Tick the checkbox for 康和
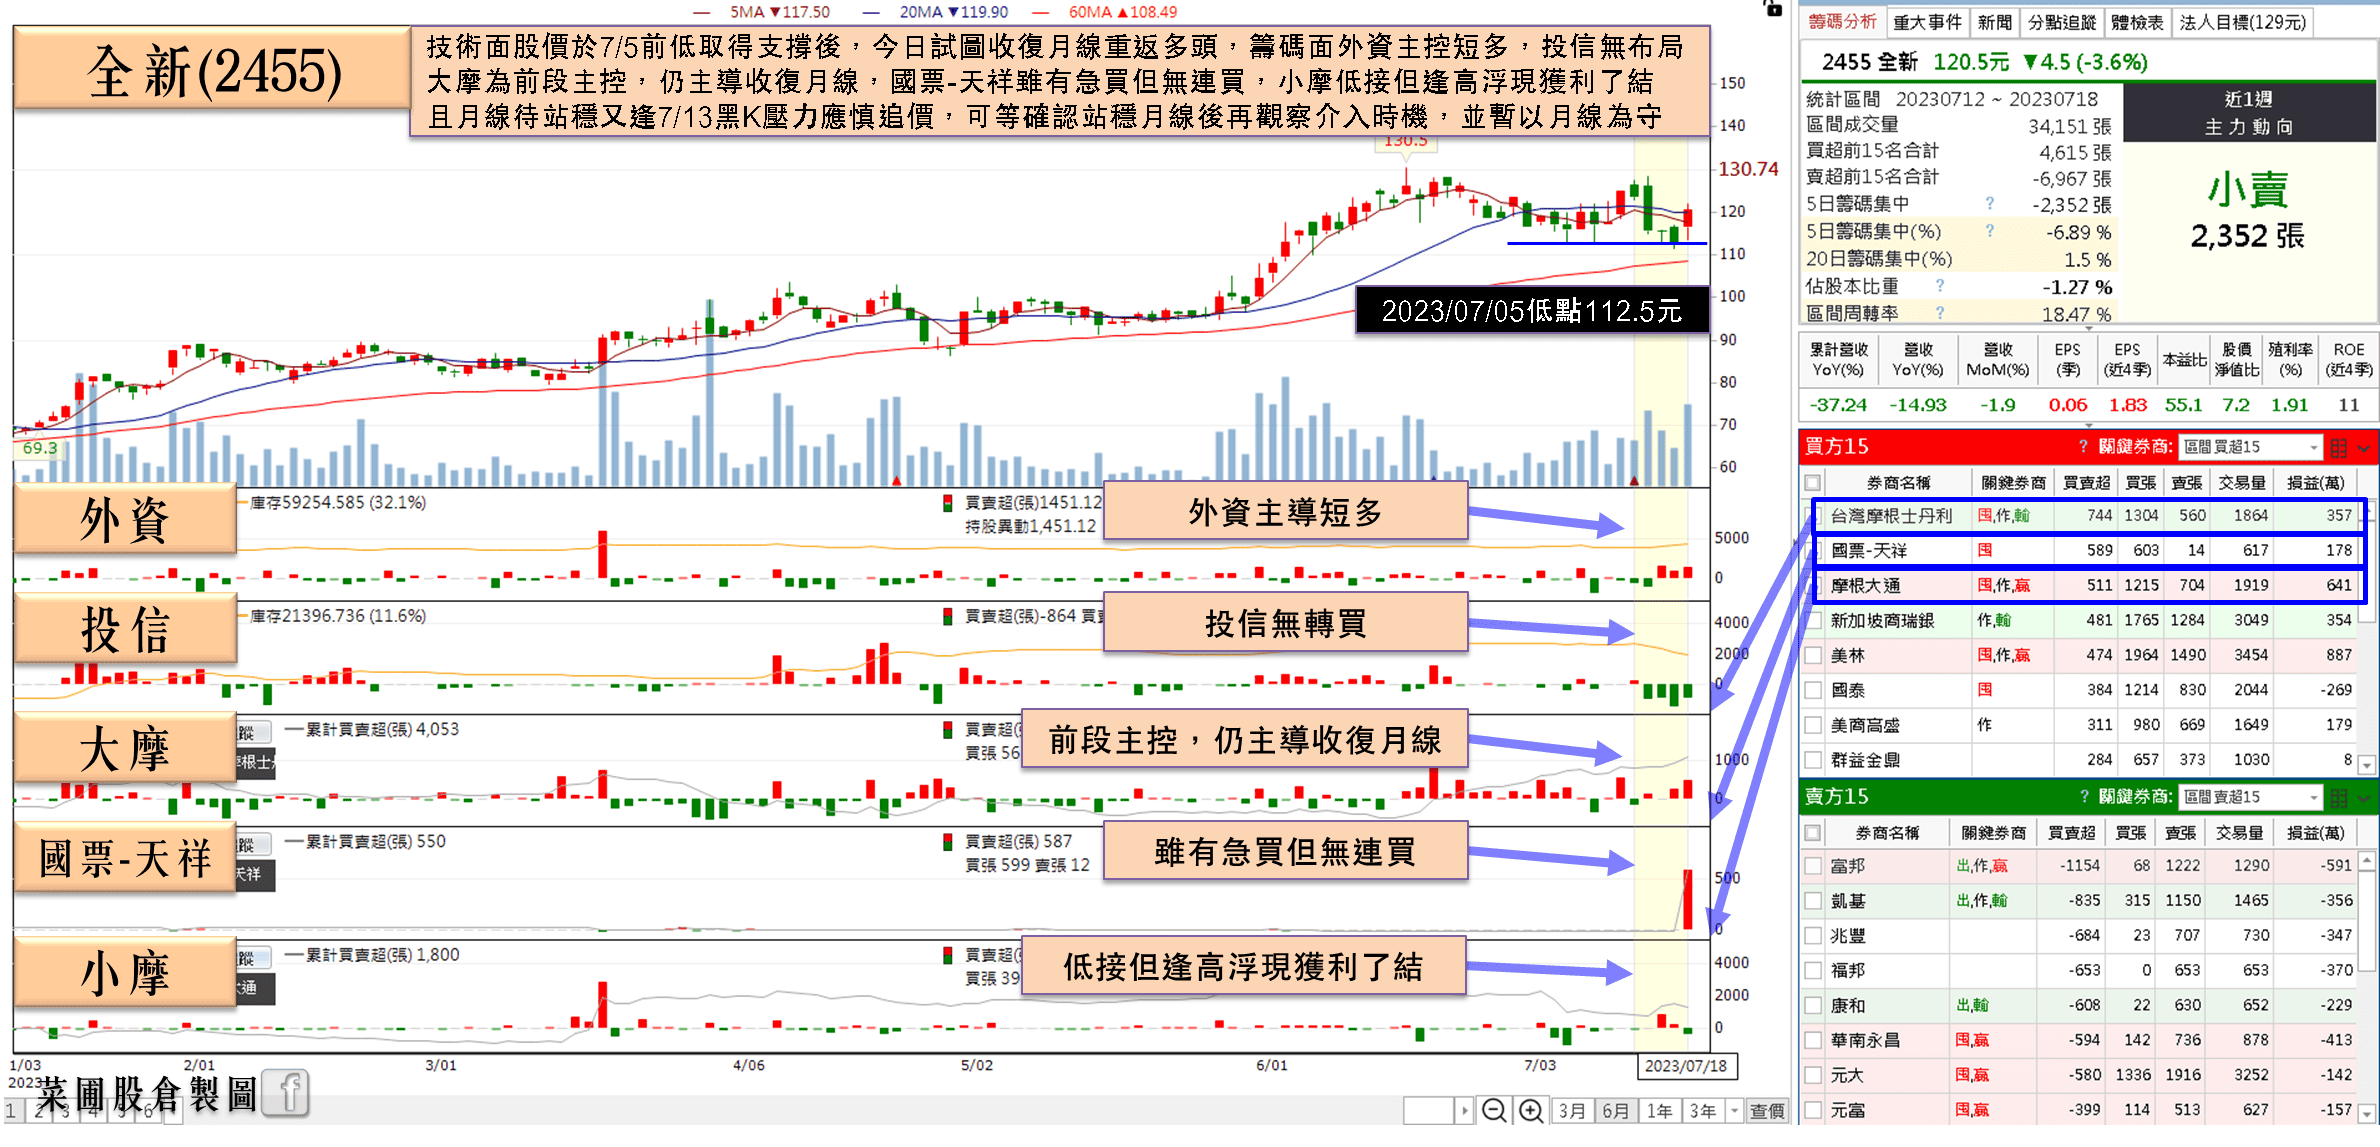2380x1147 pixels. (x=1813, y=1006)
